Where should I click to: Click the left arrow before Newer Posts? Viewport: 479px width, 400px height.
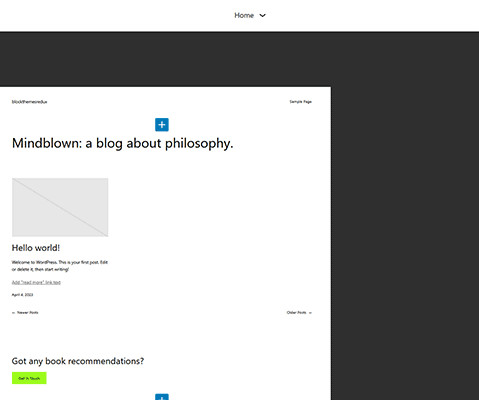pyautogui.click(x=13, y=313)
